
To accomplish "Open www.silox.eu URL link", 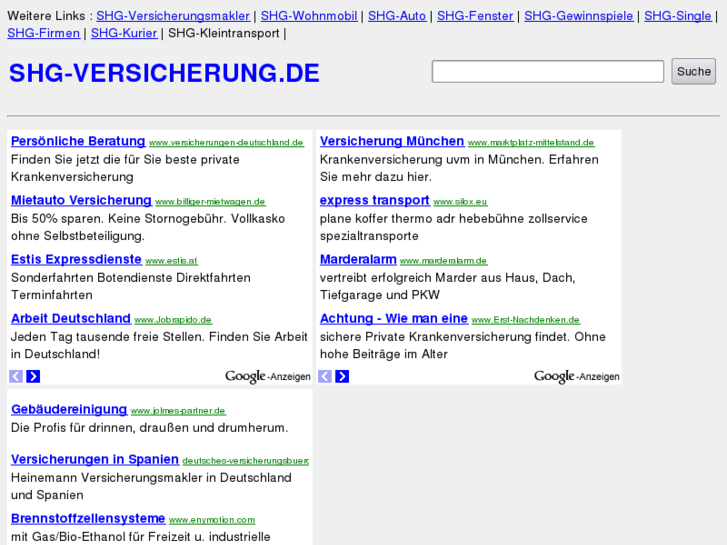I will pos(460,202).
